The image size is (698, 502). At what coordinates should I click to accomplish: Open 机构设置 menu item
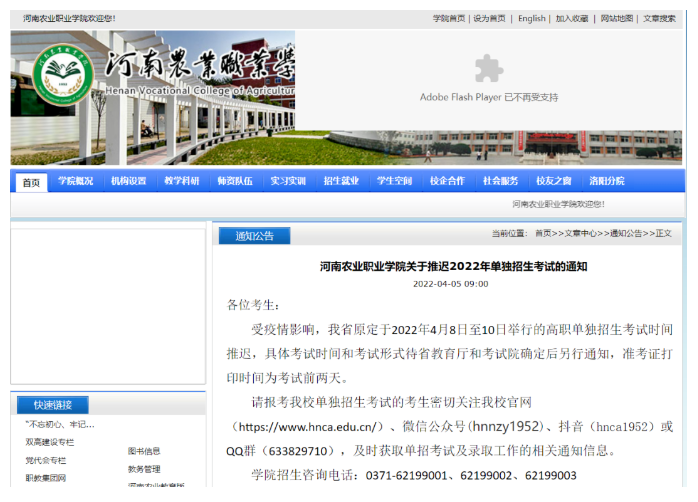(x=128, y=181)
